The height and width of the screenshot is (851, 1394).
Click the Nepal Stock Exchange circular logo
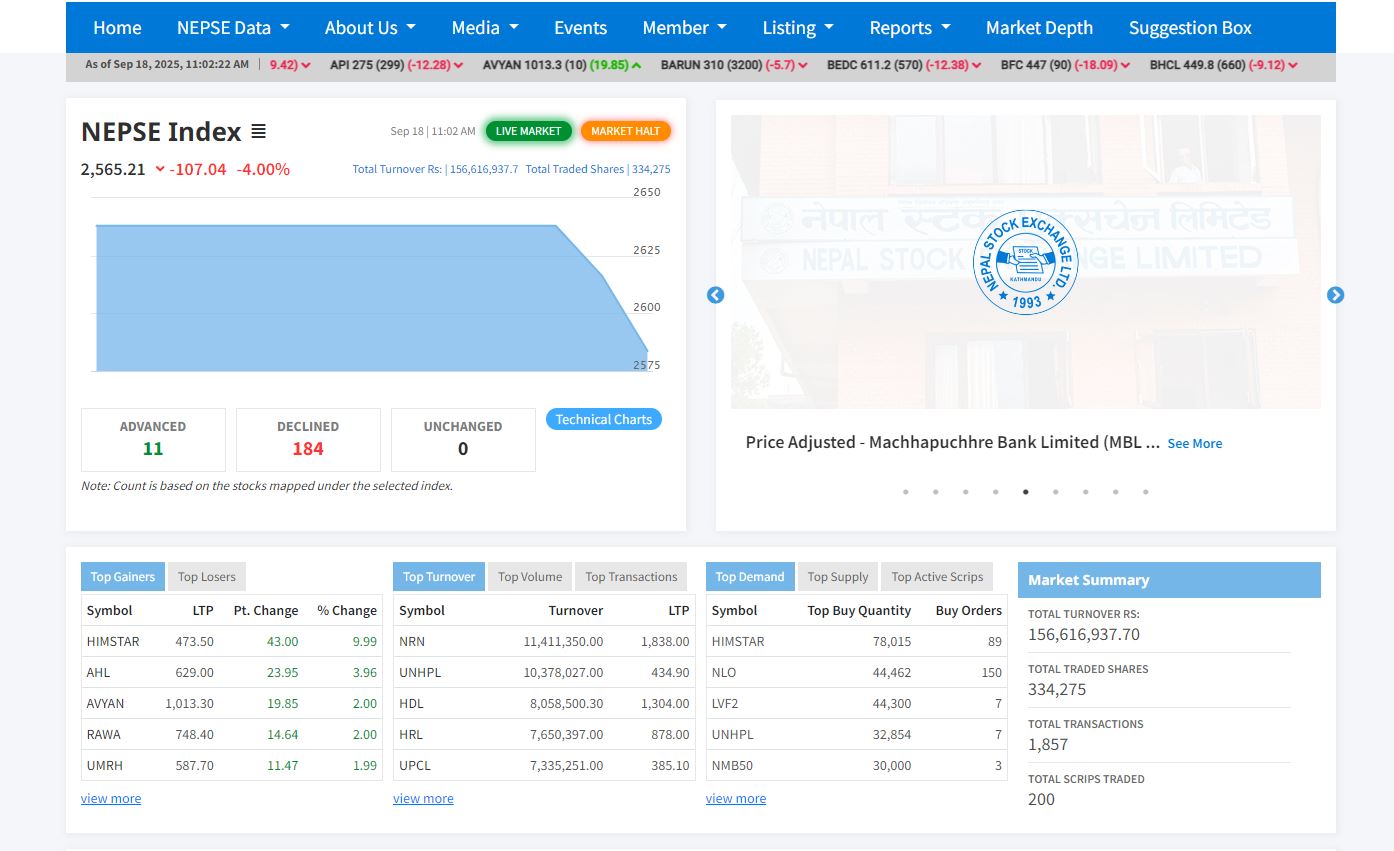1026,262
